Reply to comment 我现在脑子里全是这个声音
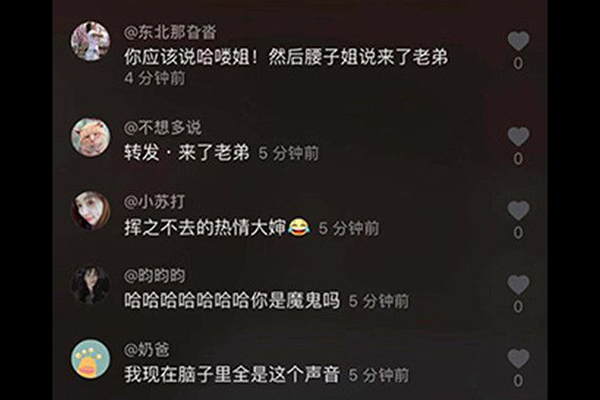Screen dimensions: 600x400 (232, 375)
